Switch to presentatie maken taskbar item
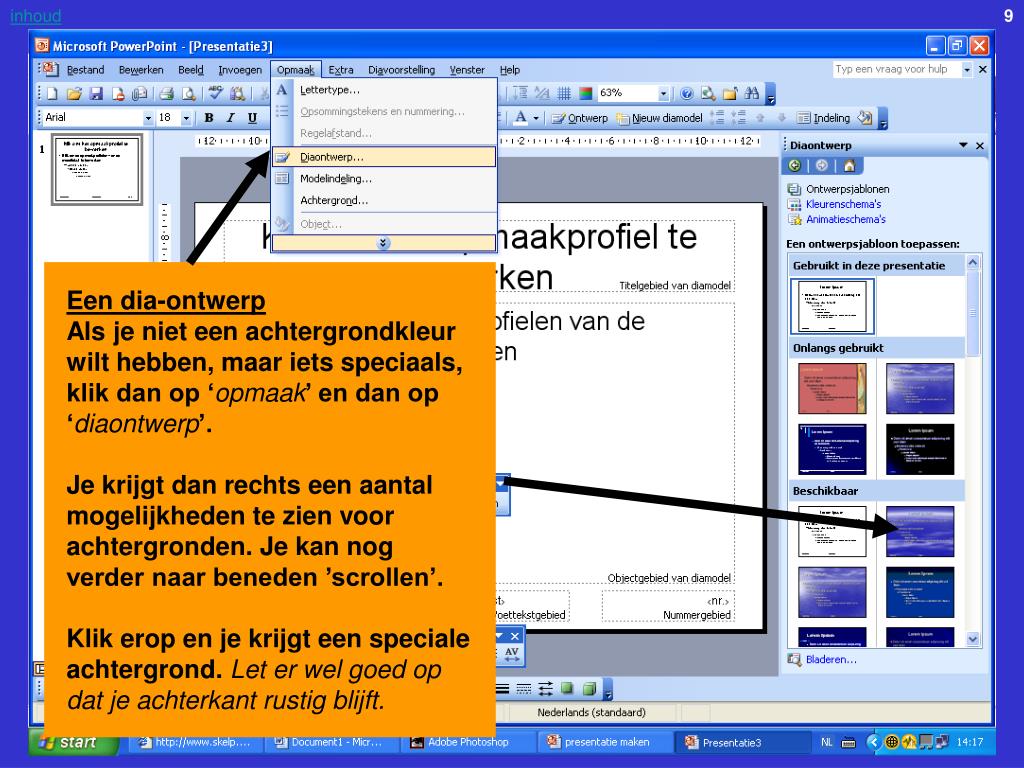Viewport: 1024px width, 768px height. (x=604, y=743)
